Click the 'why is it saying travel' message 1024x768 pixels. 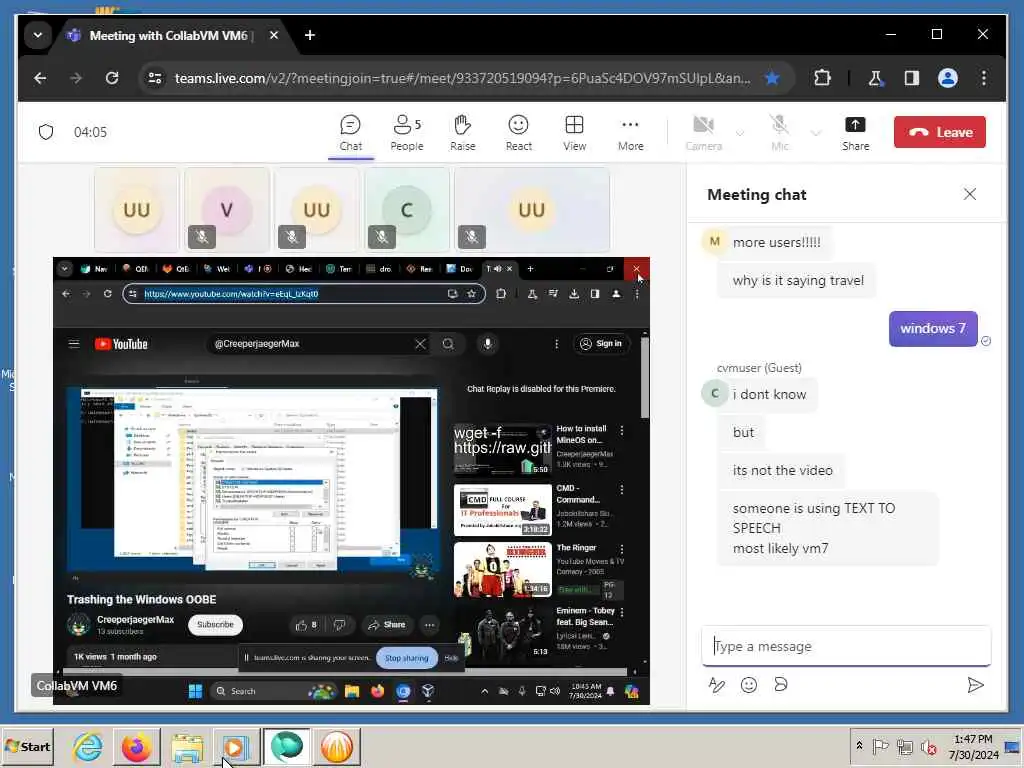pos(797,280)
